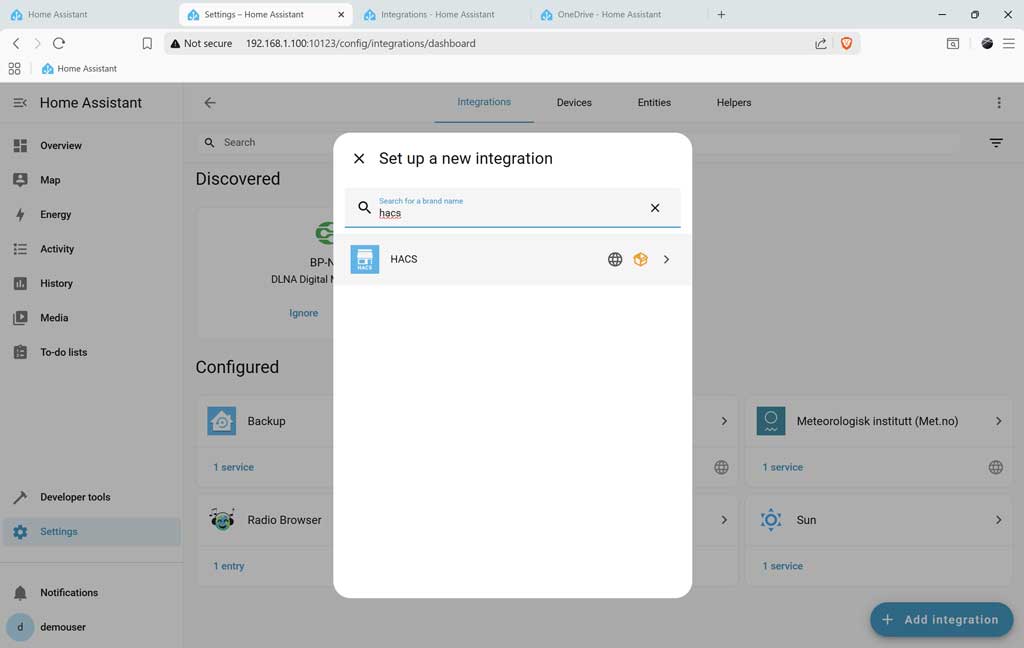The height and width of the screenshot is (648, 1024).
Task: Switch to the Integrations tab
Action: [x=484, y=102]
